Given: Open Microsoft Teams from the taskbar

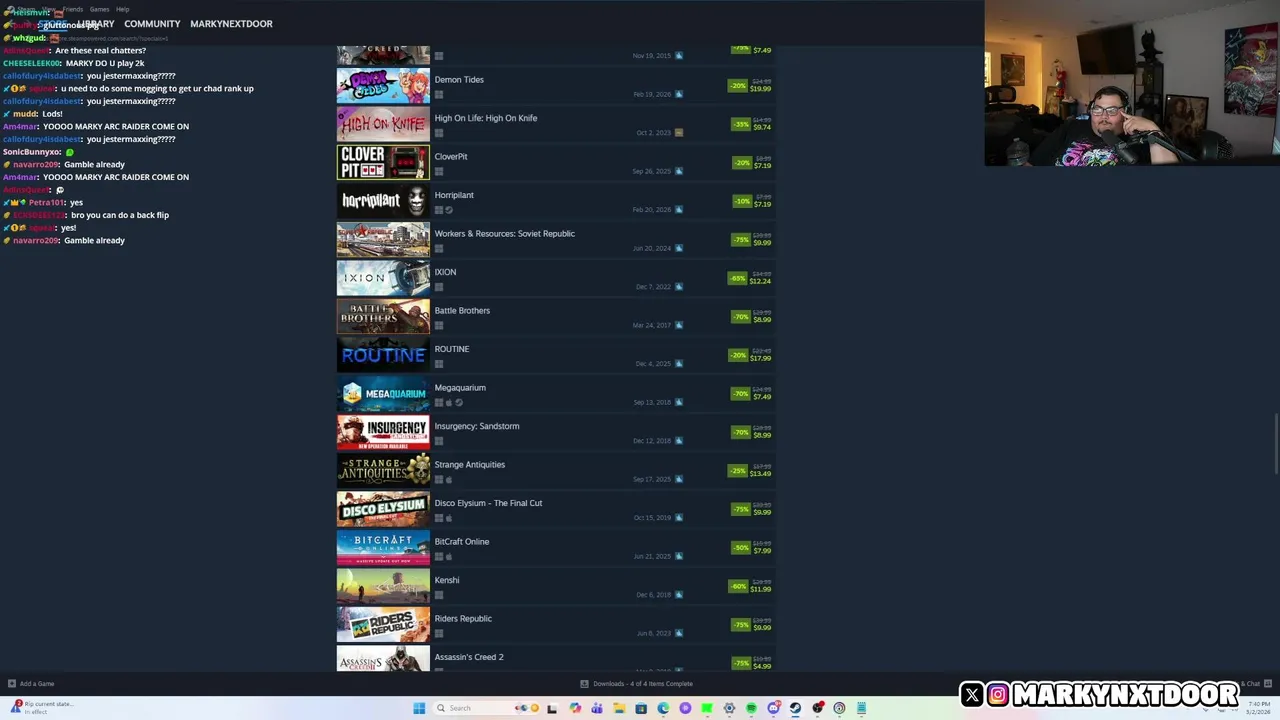Looking at the screenshot, I should (597, 708).
